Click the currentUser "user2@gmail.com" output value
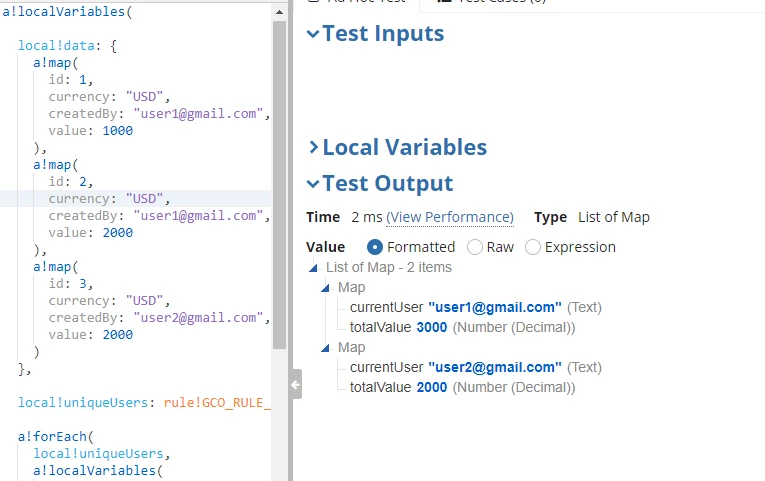The height and width of the screenshot is (481, 765). [x=495, y=367]
